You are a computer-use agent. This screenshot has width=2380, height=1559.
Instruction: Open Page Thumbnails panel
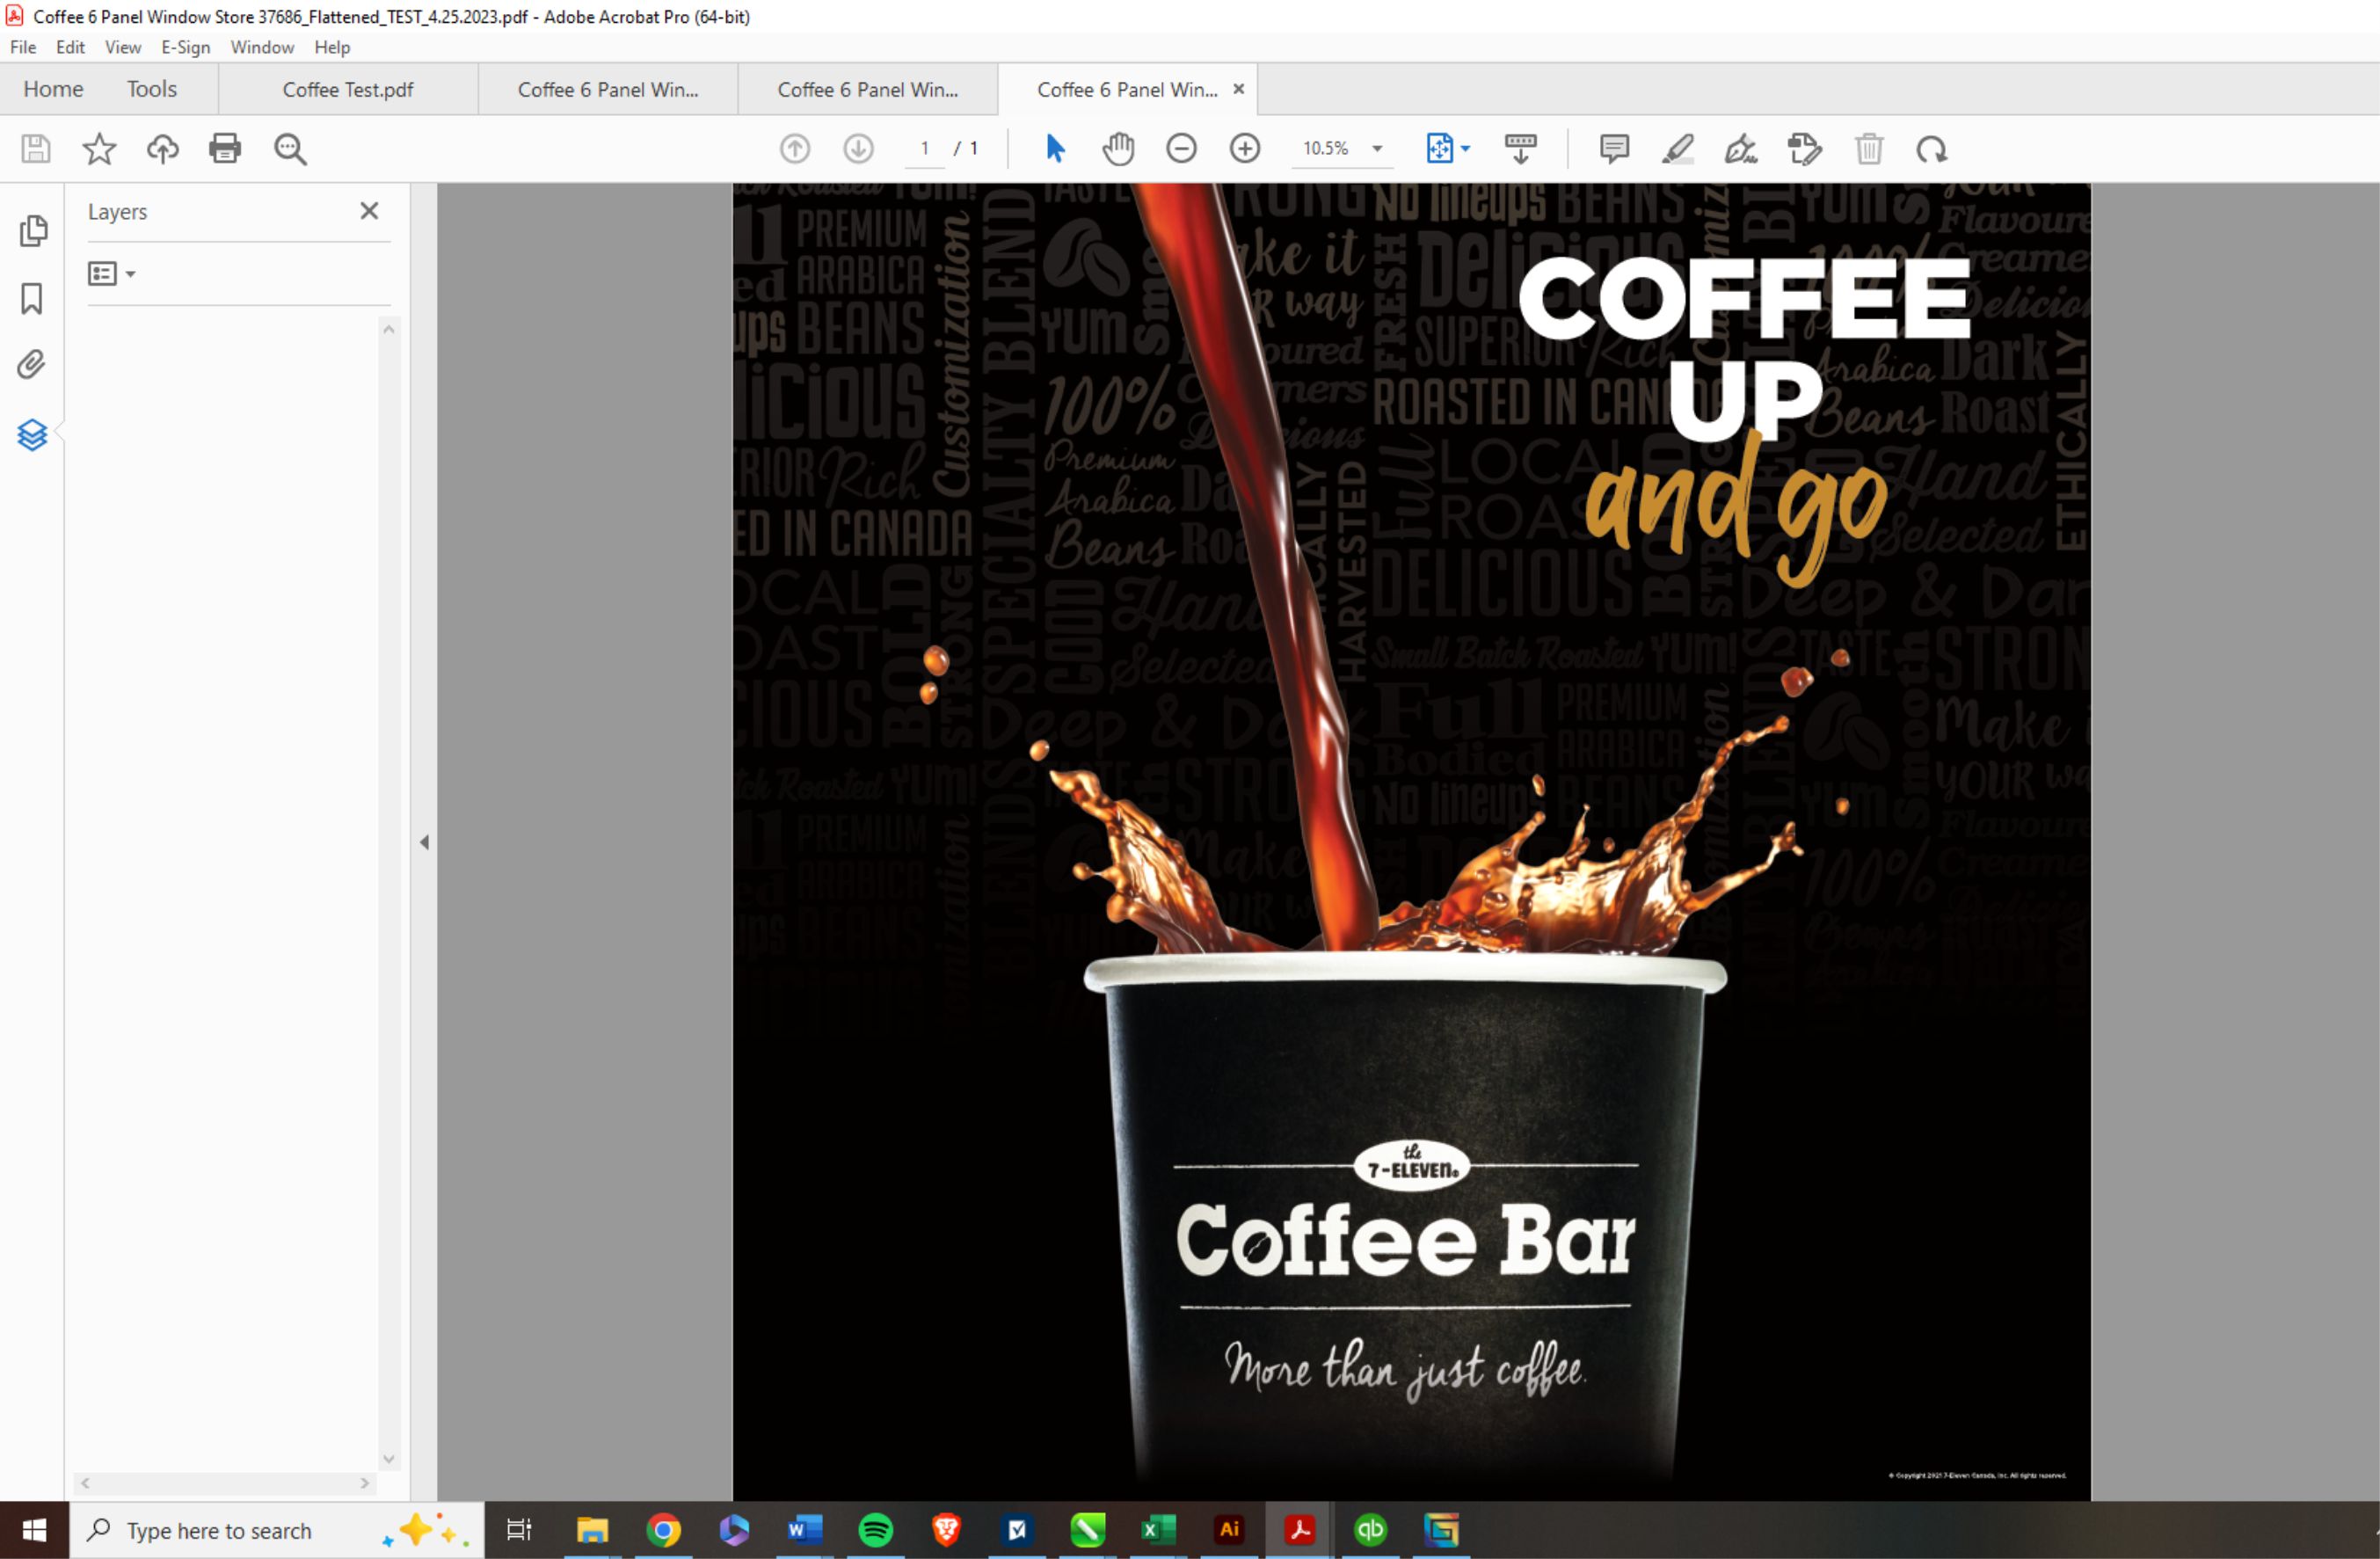click(x=33, y=231)
